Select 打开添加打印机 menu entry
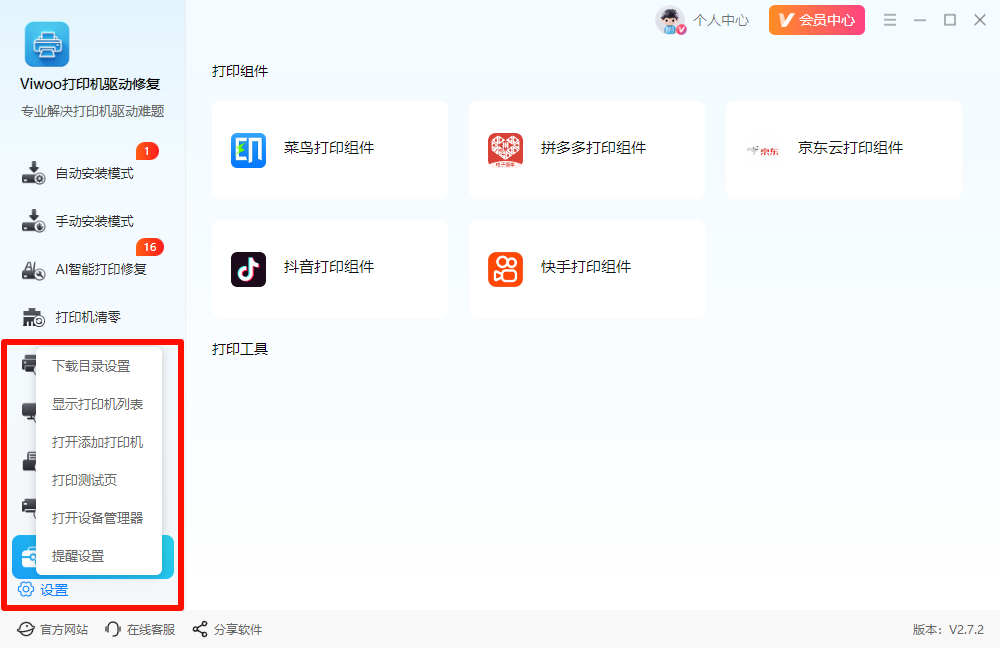 coord(99,442)
